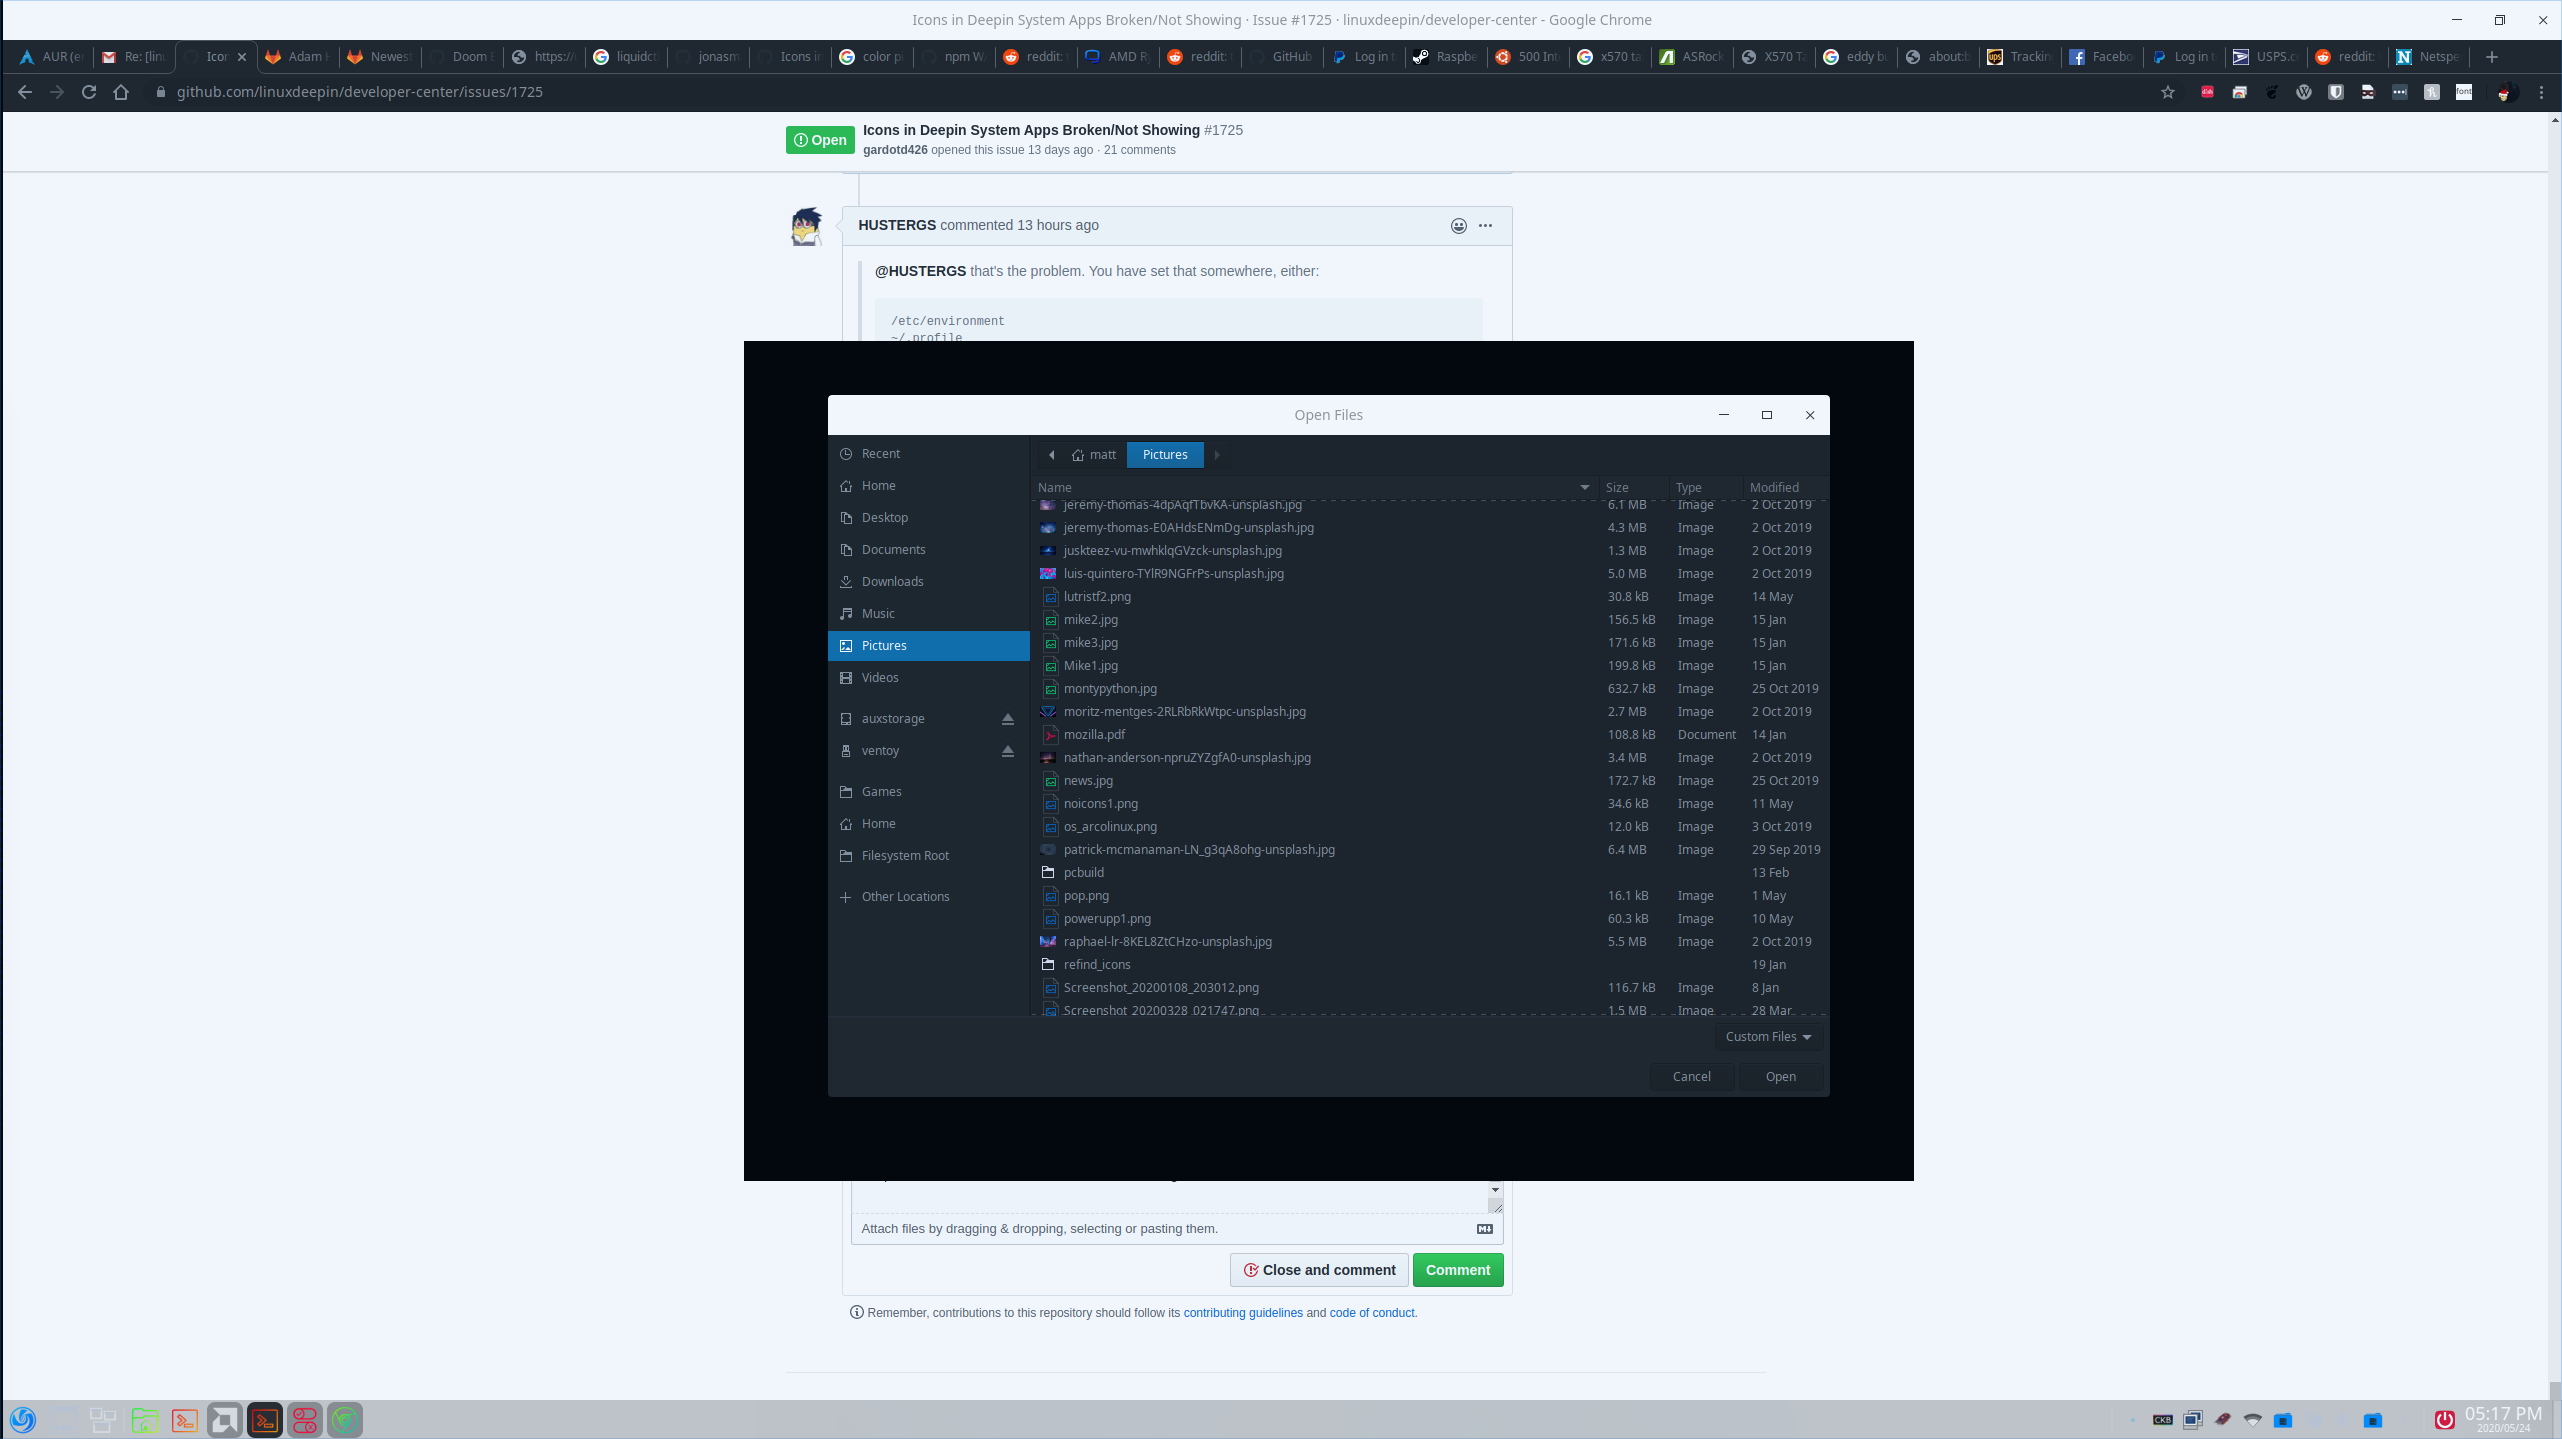Open Filesystem Root from the sidebar
The image size is (2562, 1439).
pos(905,855)
